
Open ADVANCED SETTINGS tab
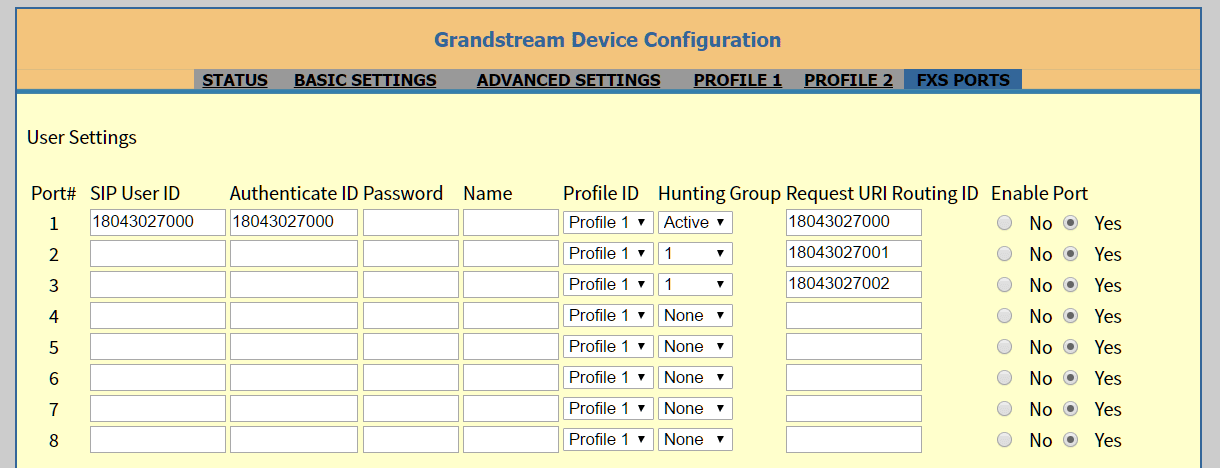tap(569, 80)
